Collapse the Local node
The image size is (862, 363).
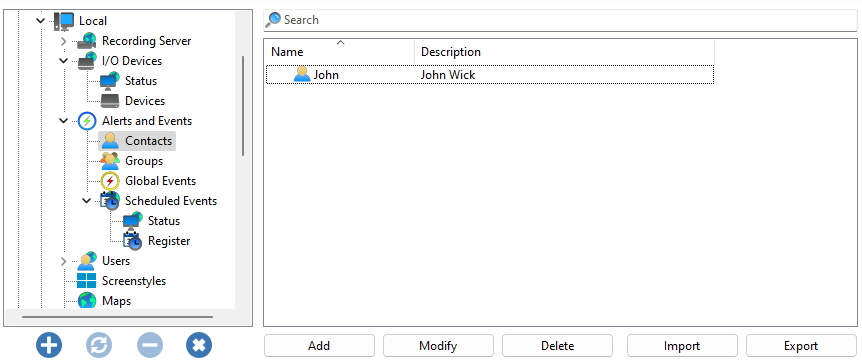point(40,21)
